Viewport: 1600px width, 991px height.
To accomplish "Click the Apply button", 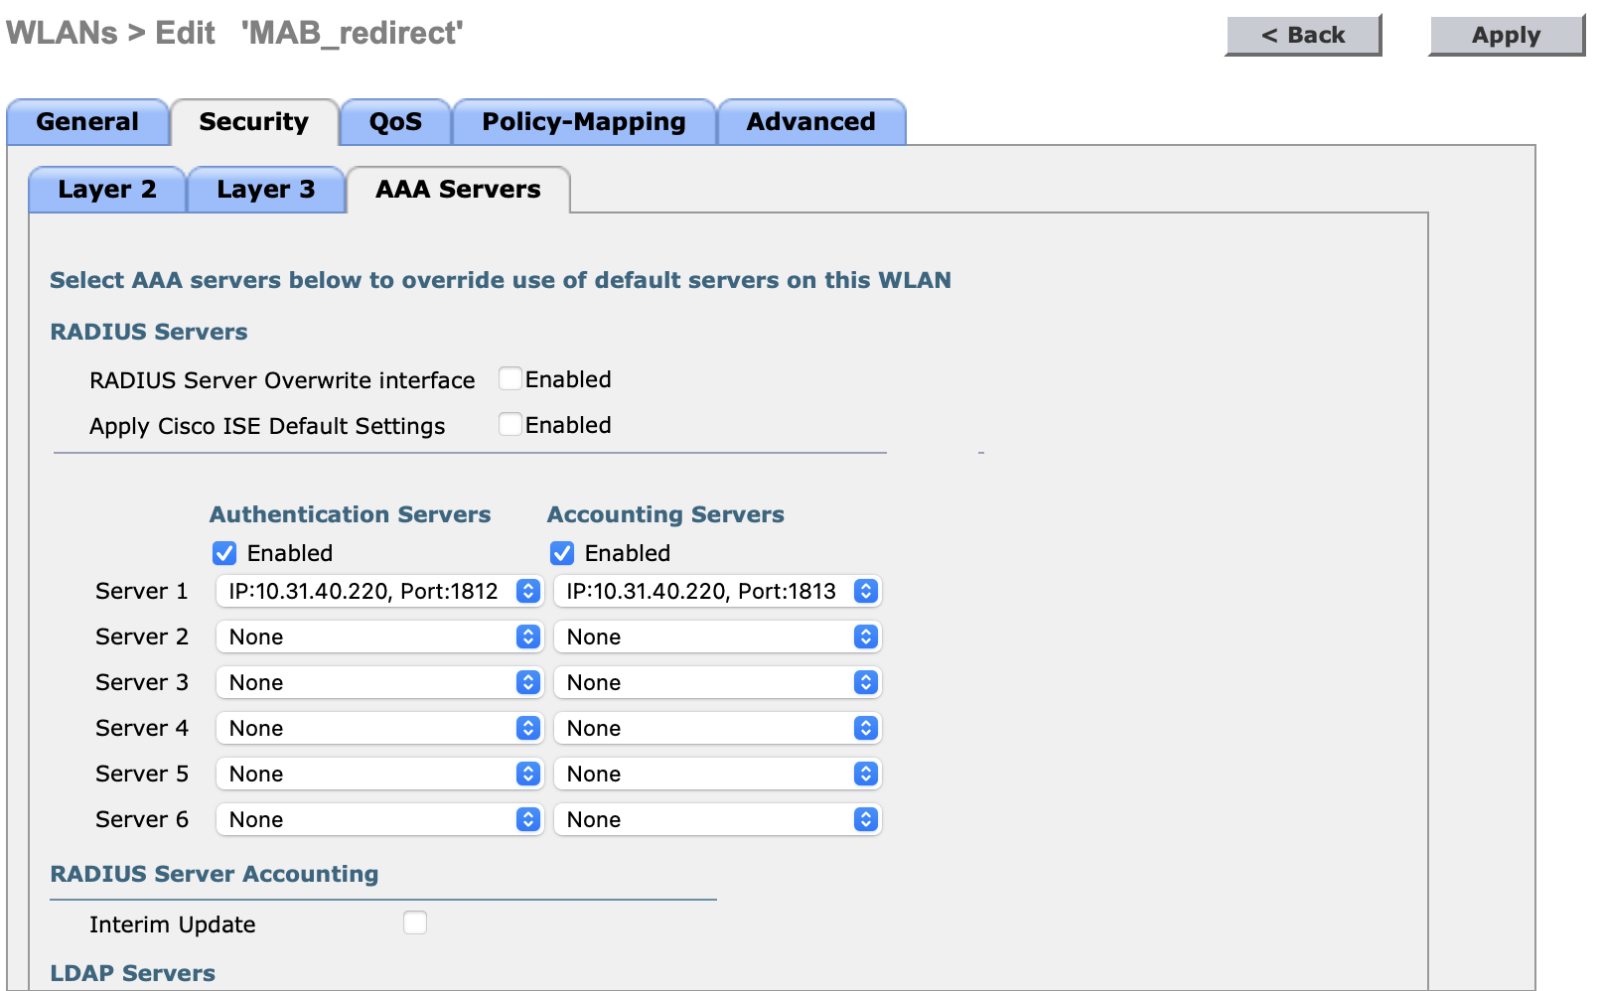I will (x=1505, y=35).
